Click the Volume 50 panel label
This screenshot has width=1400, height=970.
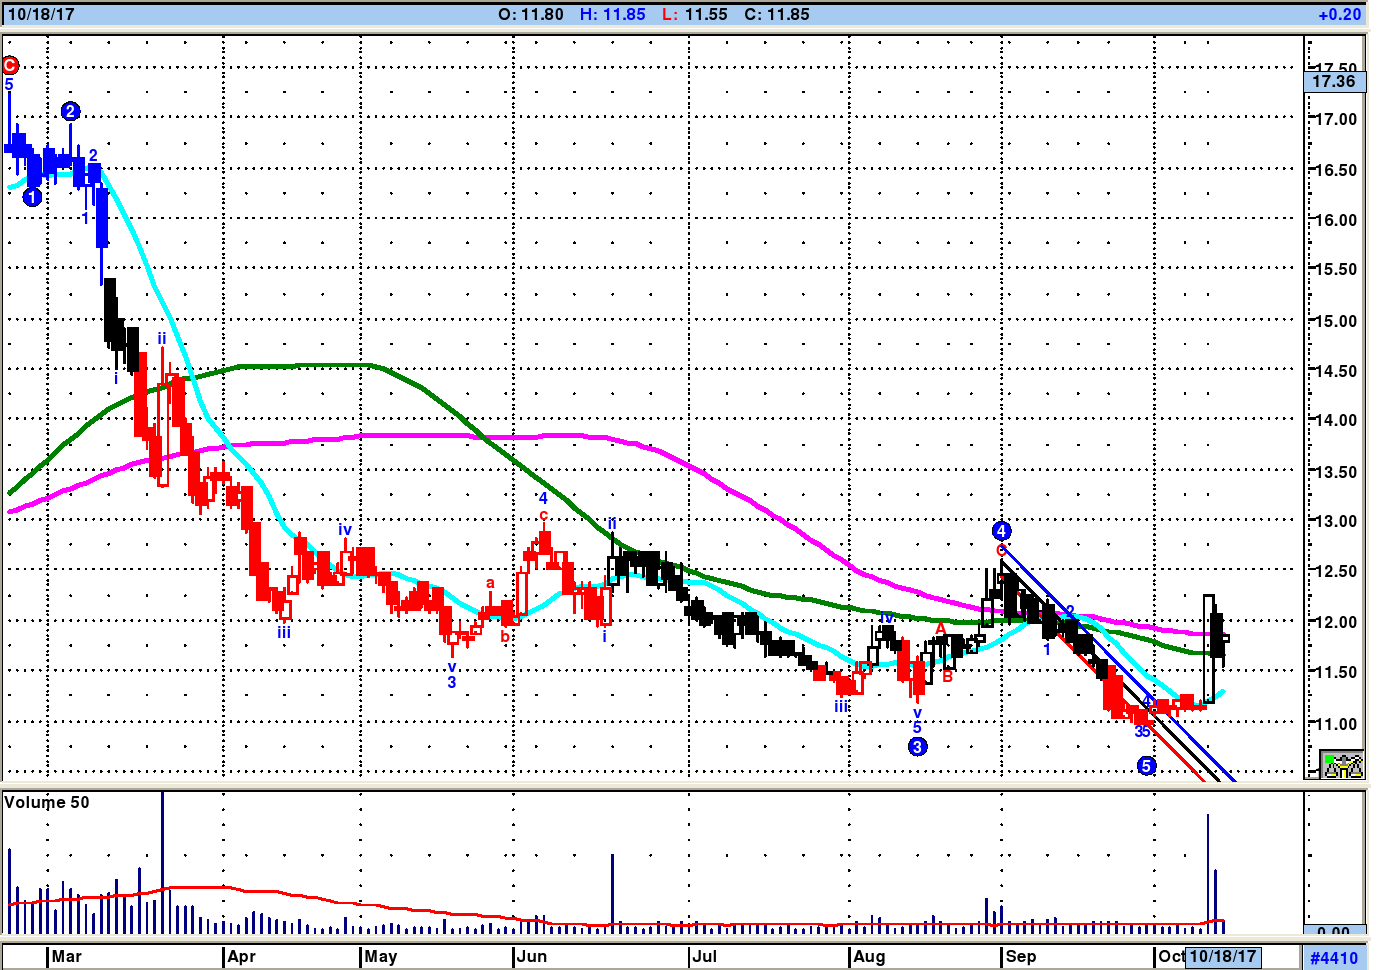[47, 802]
